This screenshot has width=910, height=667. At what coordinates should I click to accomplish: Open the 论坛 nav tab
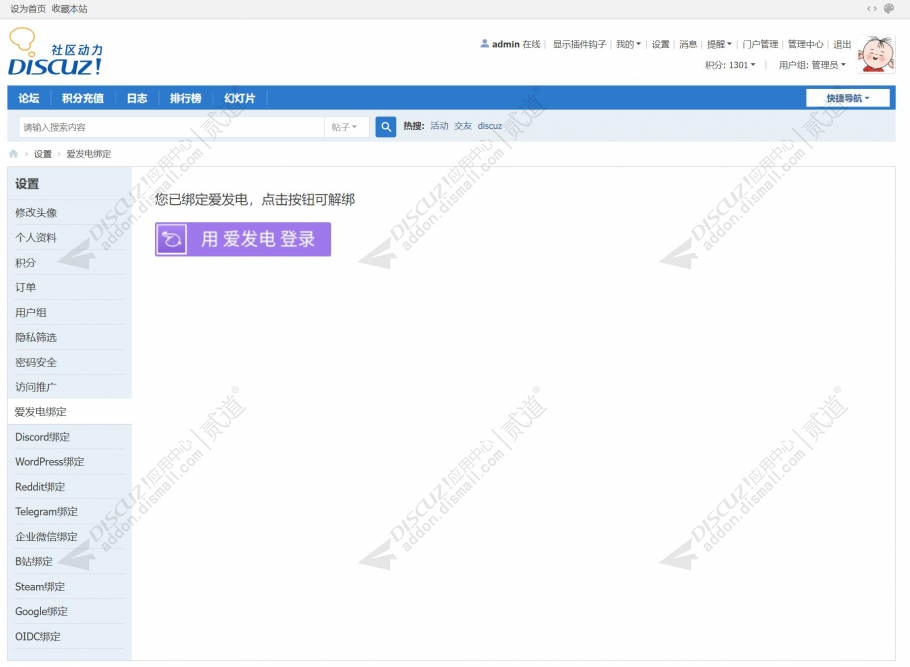pyautogui.click(x=29, y=98)
